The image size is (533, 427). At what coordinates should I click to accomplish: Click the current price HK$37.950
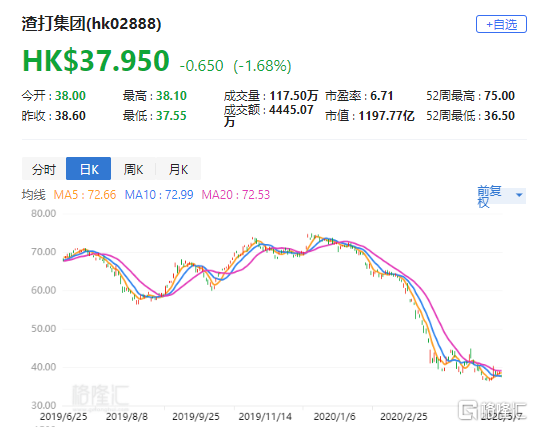[96, 61]
